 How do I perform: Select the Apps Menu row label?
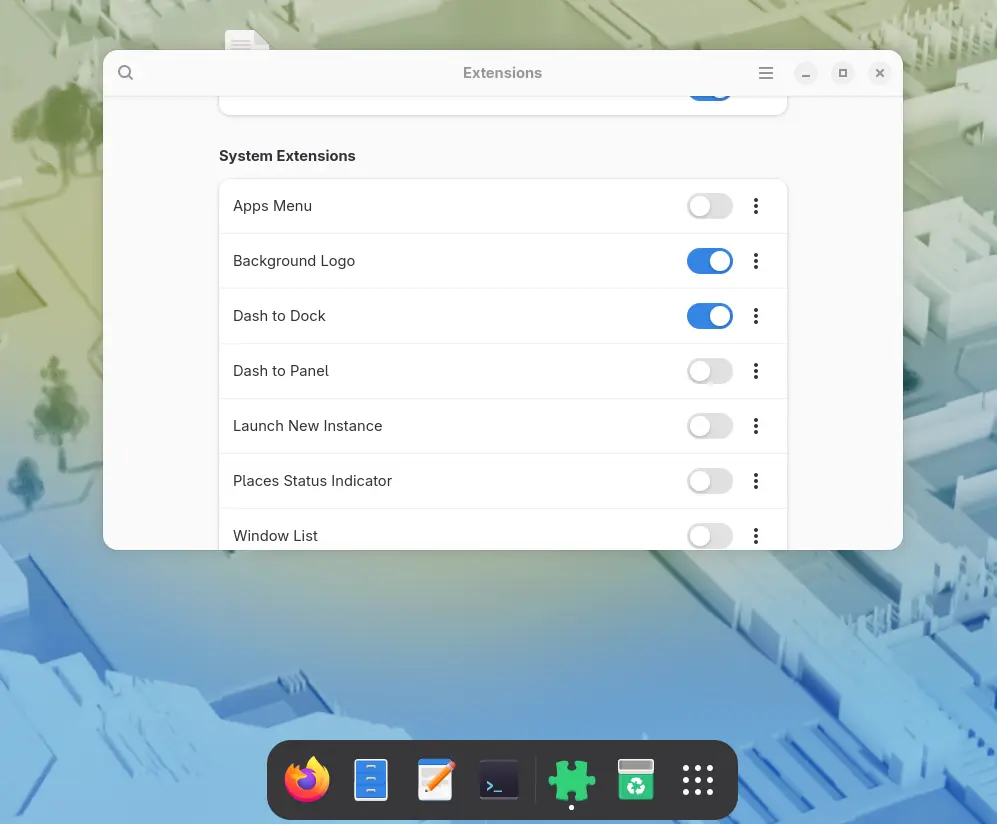tap(272, 206)
